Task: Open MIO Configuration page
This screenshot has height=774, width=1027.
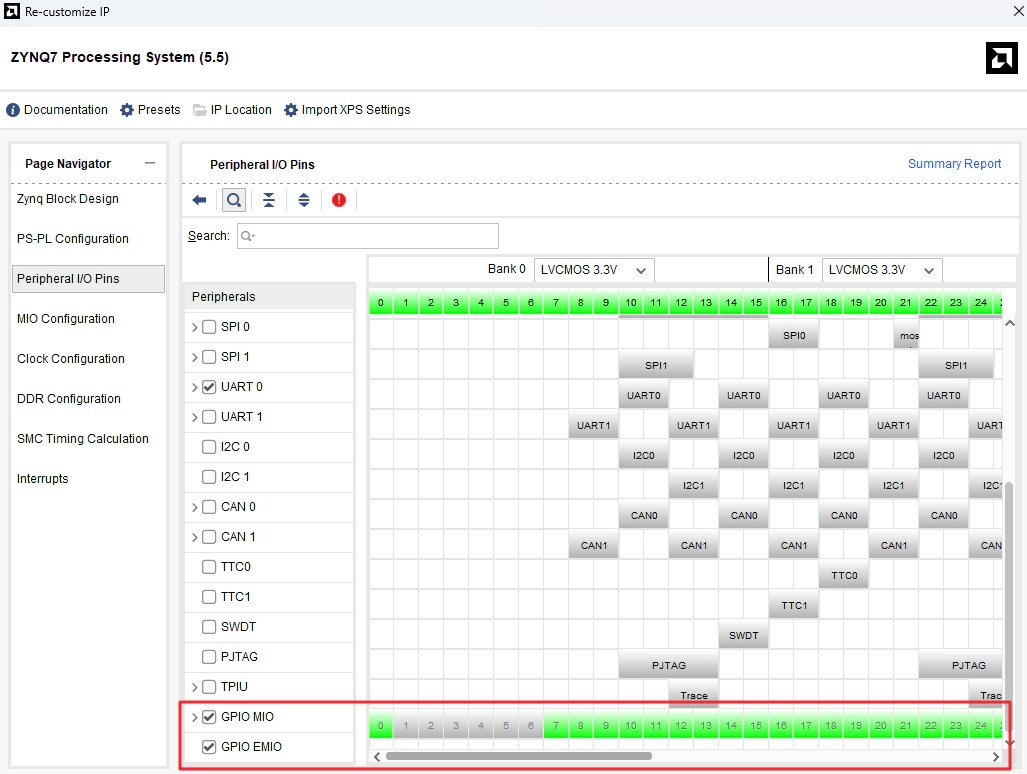Action: [x=65, y=319]
